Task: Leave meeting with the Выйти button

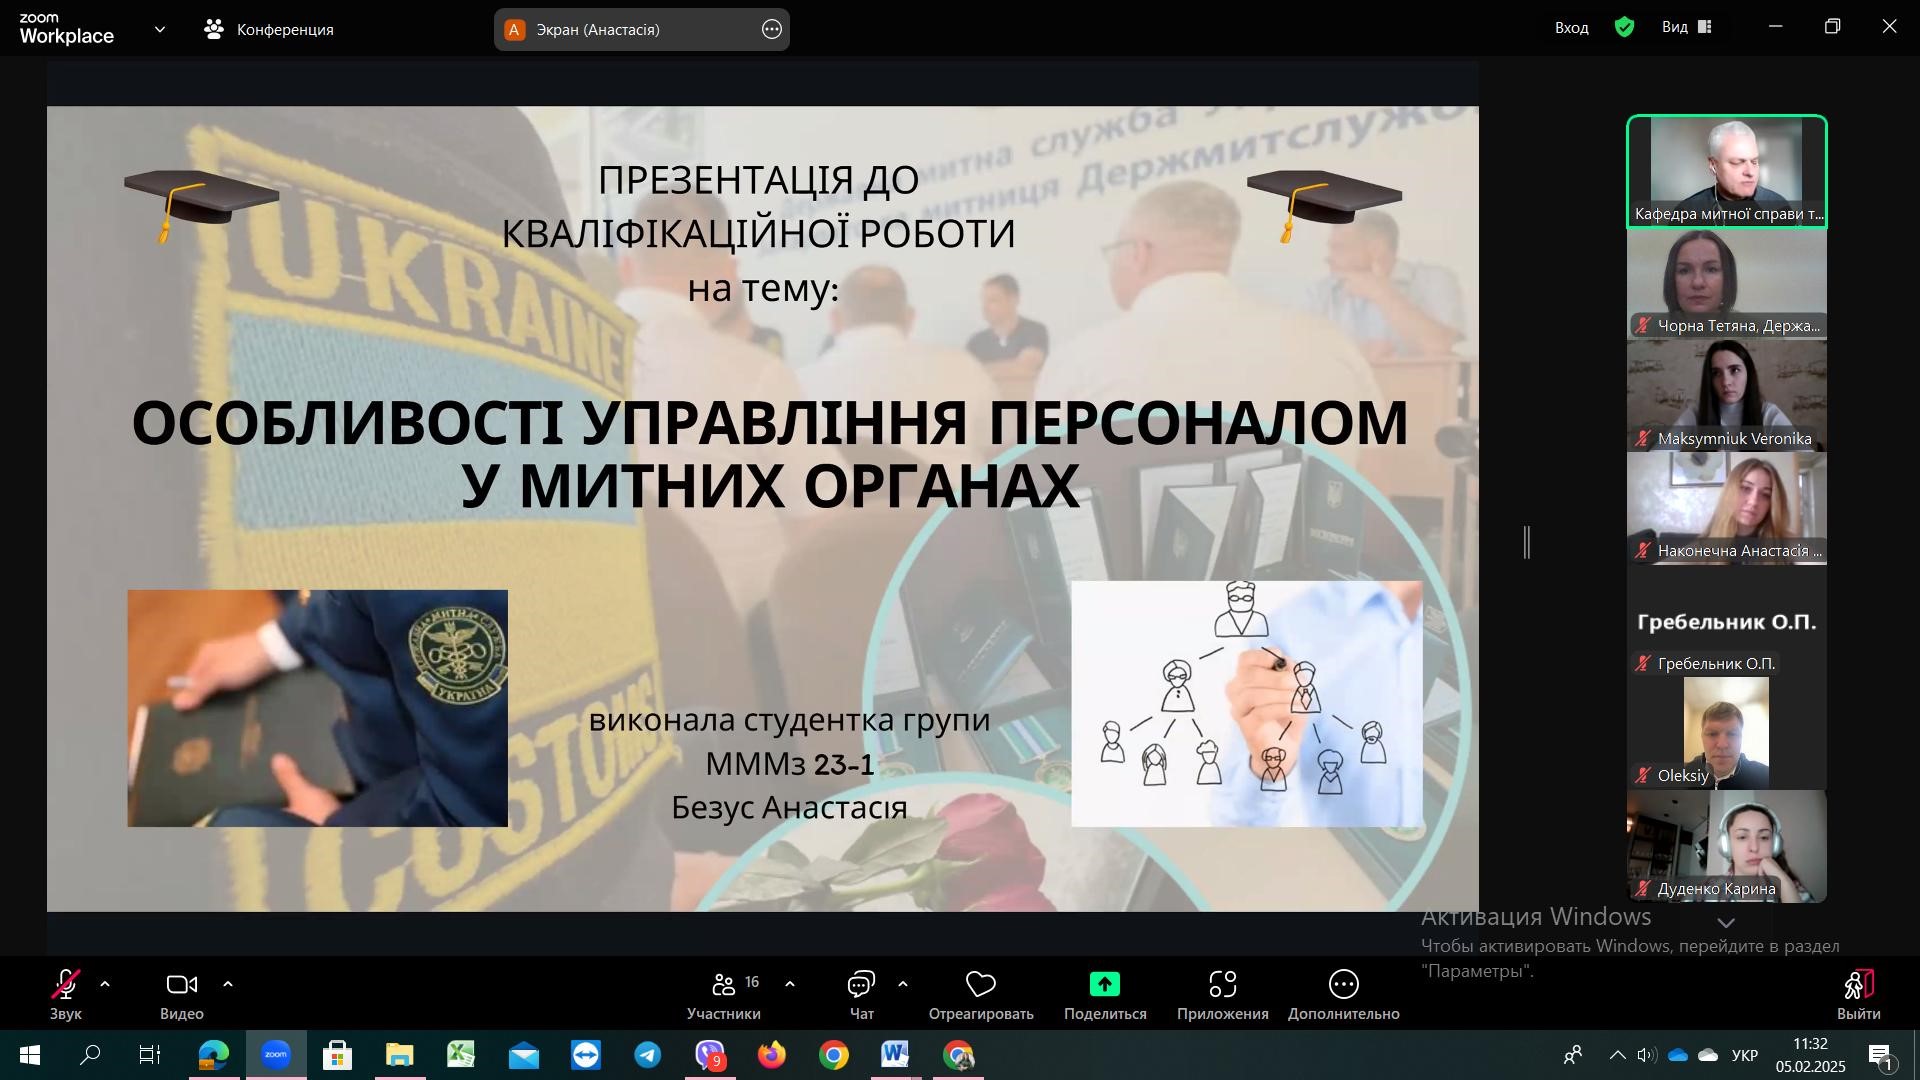Action: click(1859, 995)
